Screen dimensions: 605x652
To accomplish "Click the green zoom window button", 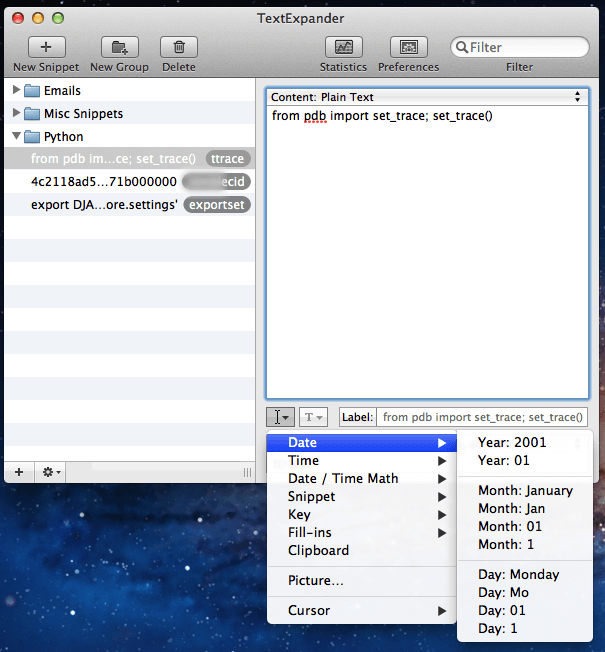I will point(58,18).
